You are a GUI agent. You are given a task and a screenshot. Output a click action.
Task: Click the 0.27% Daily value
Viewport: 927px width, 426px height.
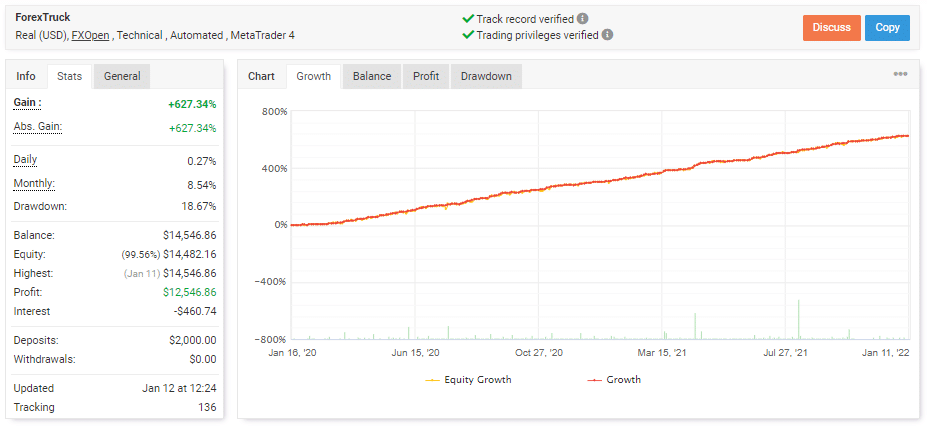pyautogui.click(x=202, y=161)
